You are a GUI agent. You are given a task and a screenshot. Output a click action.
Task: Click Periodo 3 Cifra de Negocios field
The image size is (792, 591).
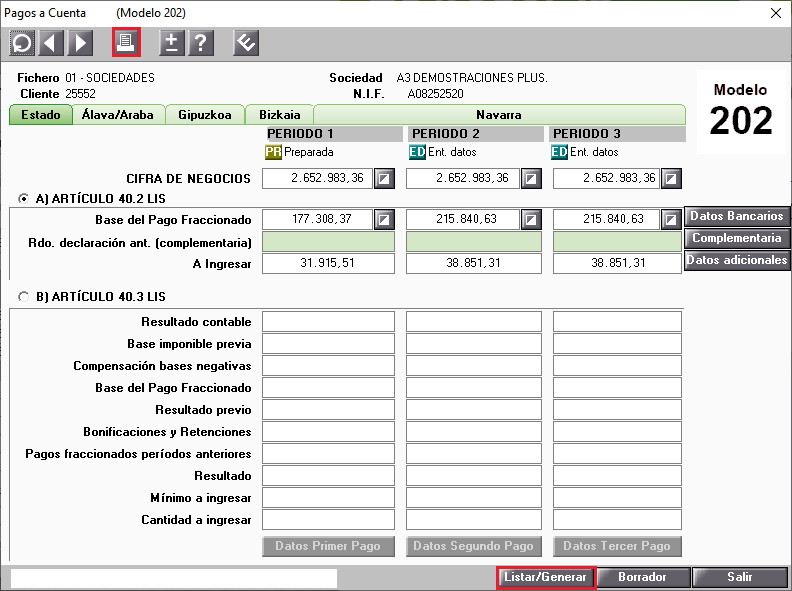[606, 178]
